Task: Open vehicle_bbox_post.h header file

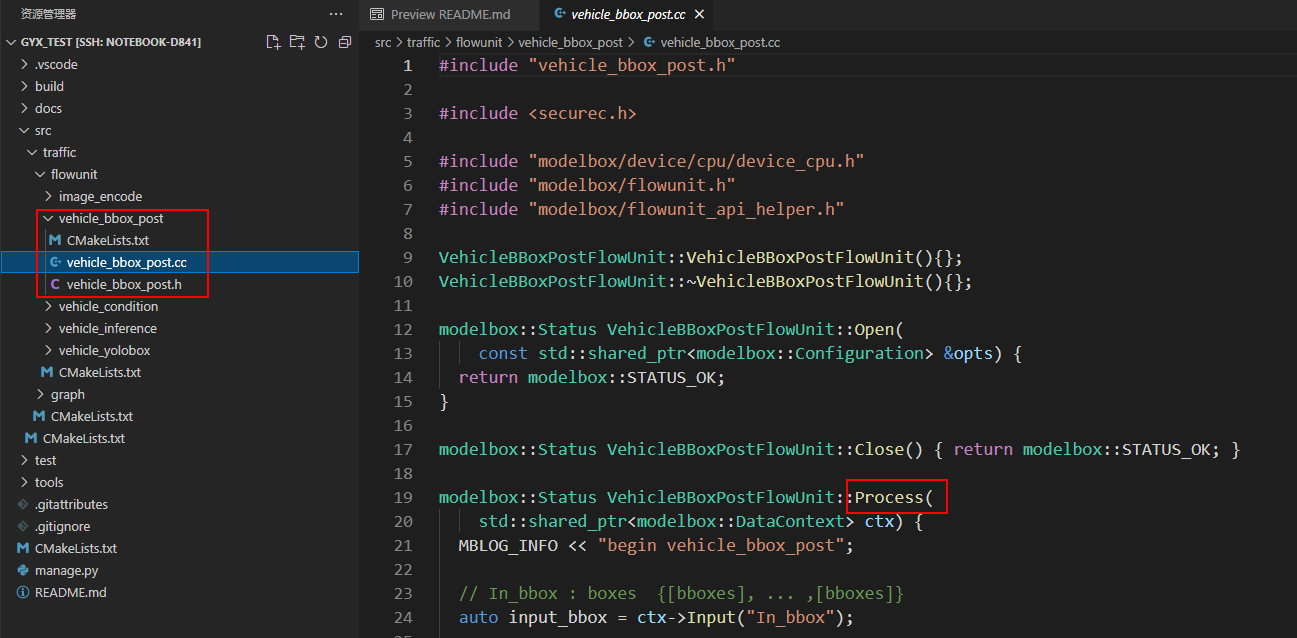Action: [180, 285]
